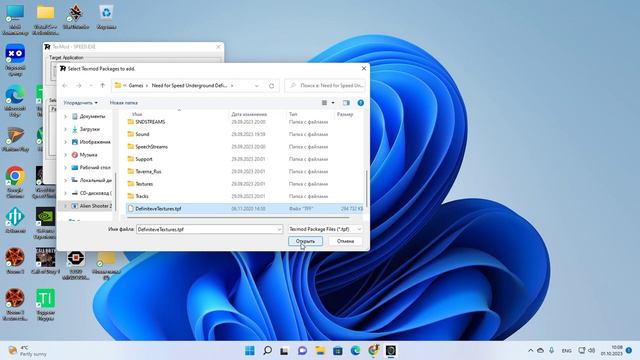The height and width of the screenshot is (360, 640).
Task: Select the Tracks folder
Action: (x=142, y=196)
